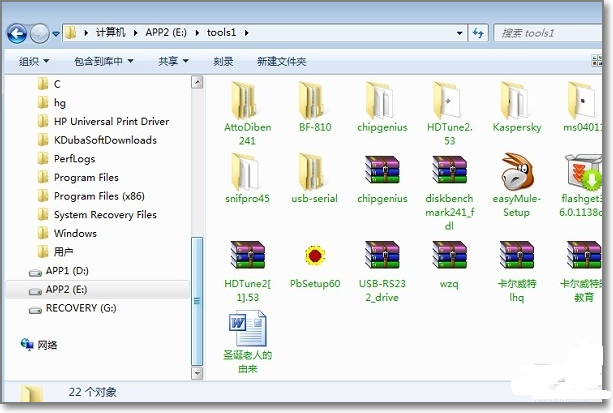Screen dimensions: 613x413
Task: Click the Forward navigation arrow
Action: (39, 33)
